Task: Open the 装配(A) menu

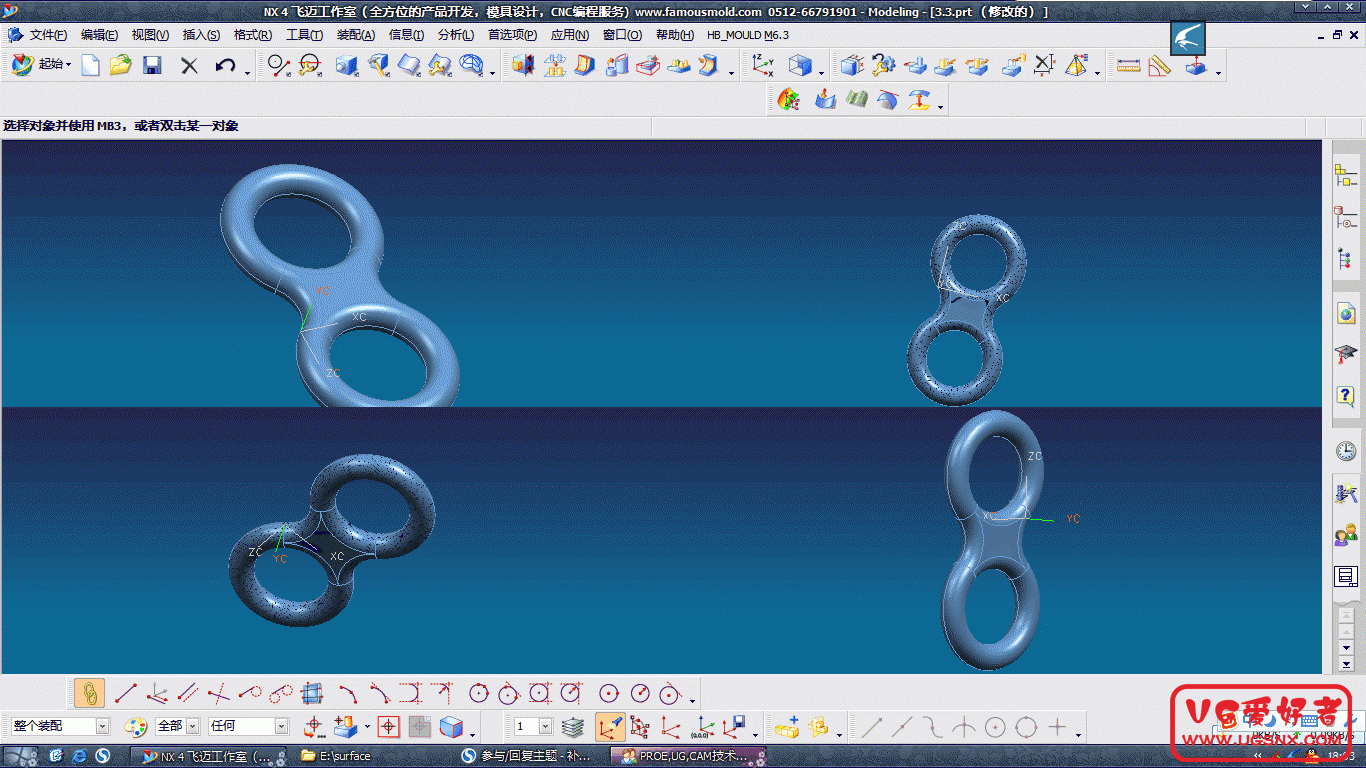Action: 356,35
